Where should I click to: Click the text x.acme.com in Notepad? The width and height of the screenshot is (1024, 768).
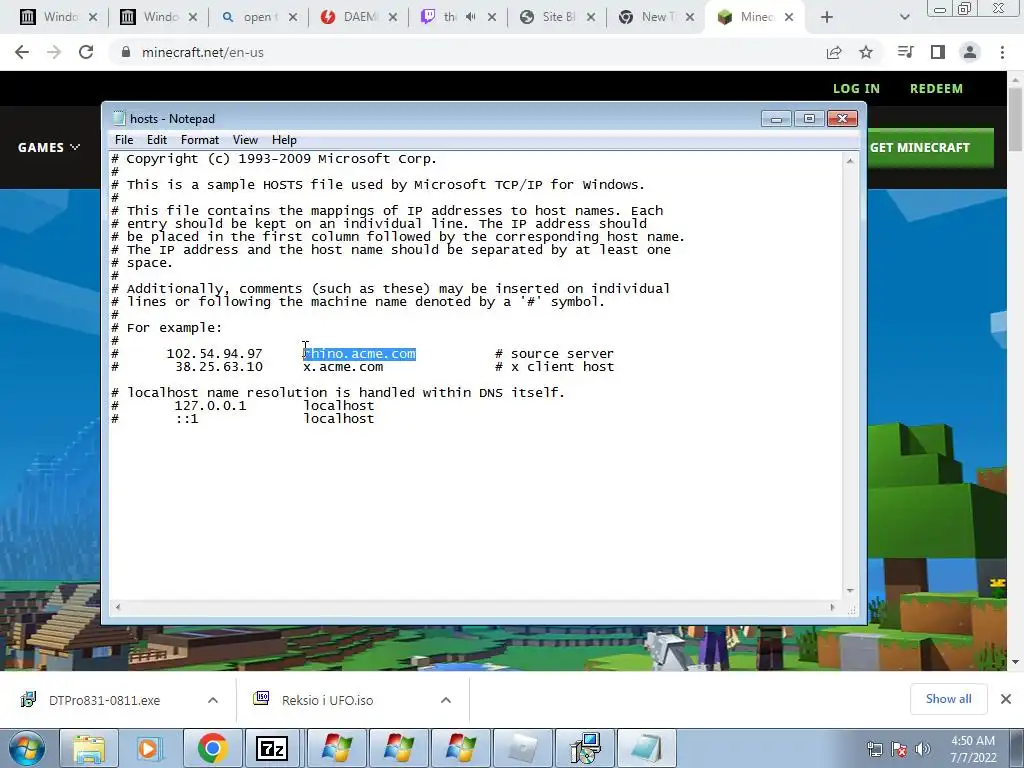tap(343, 366)
